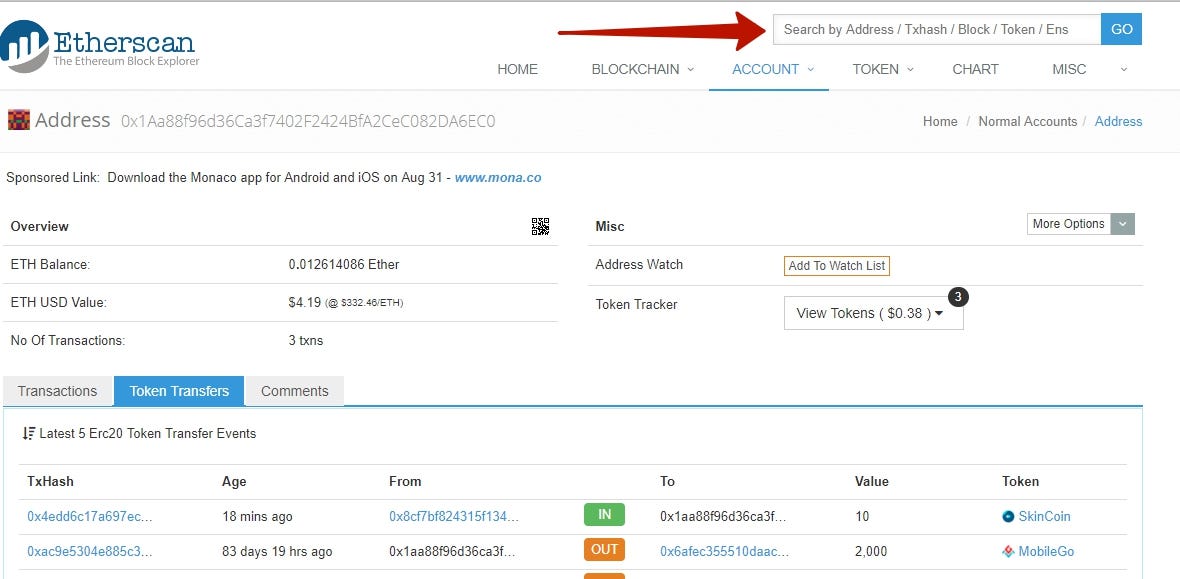Image resolution: width=1180 pixels, height=579 pixels.
Task: Open transaction hash 0x4edd6c17a697ec...
Action: pos(90,517)
